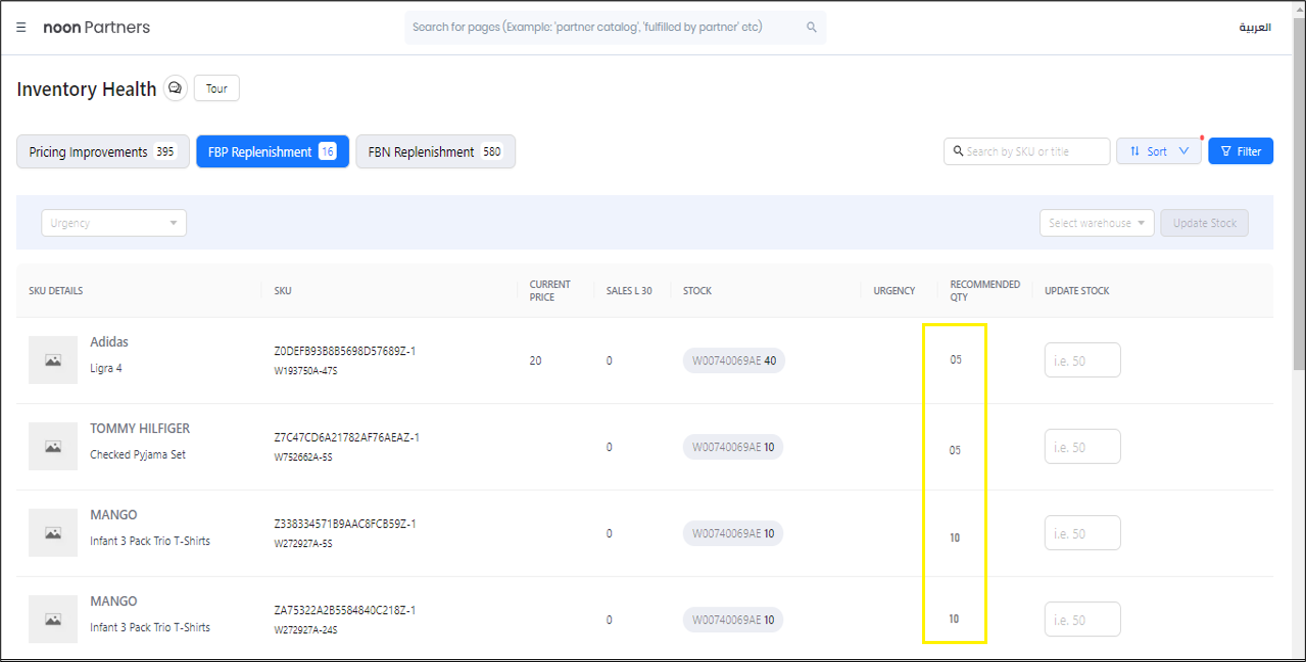Expand the Sort dropdown

[x=1158, y=151]
